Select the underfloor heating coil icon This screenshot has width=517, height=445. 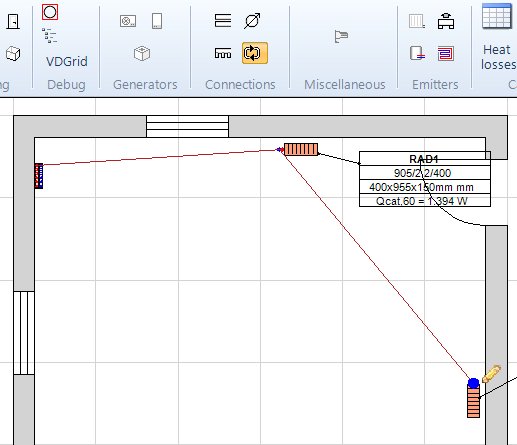pos(446,53)
